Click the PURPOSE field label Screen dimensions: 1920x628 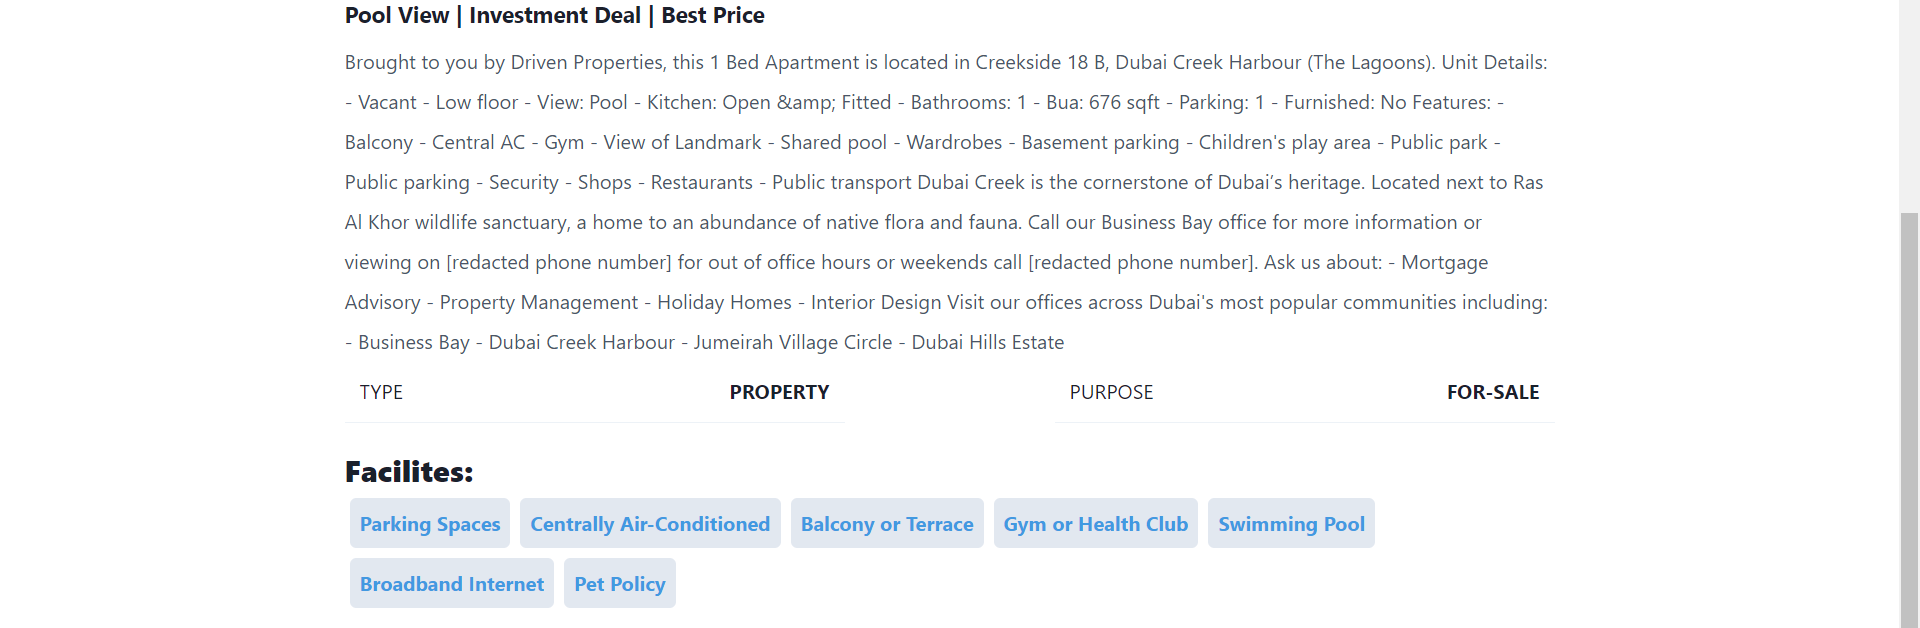1111,392
